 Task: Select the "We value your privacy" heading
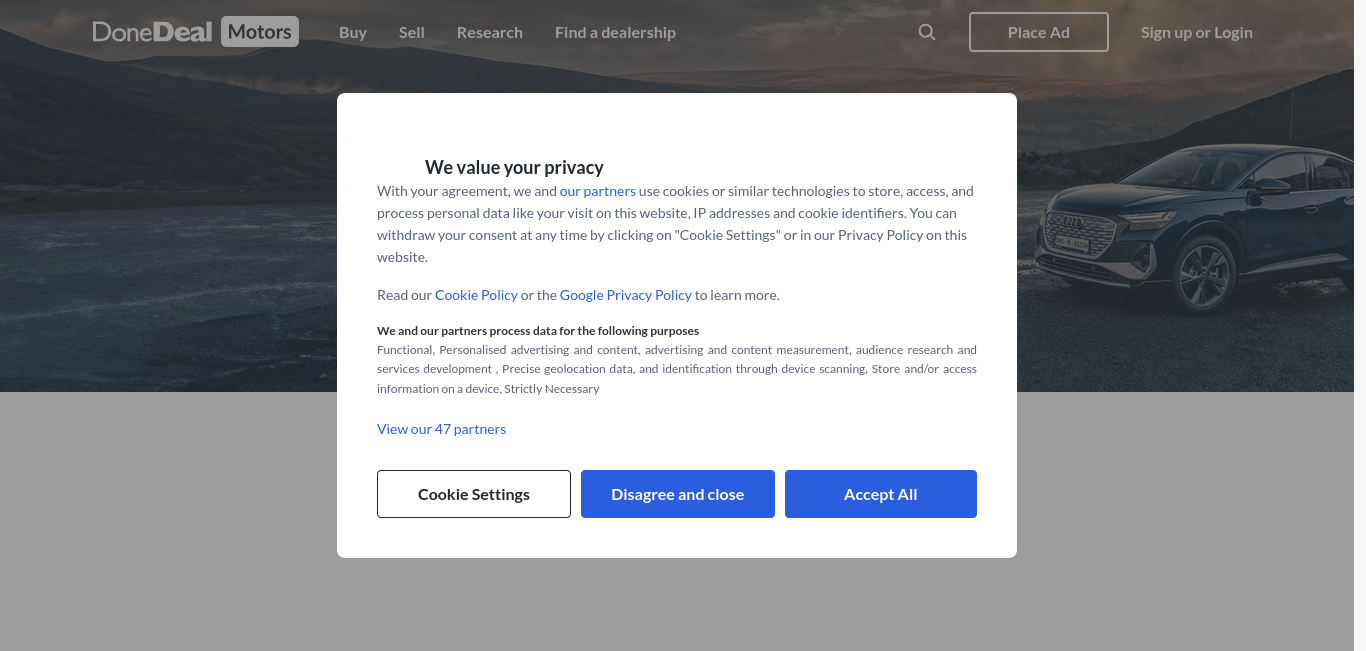click(514, 167)
